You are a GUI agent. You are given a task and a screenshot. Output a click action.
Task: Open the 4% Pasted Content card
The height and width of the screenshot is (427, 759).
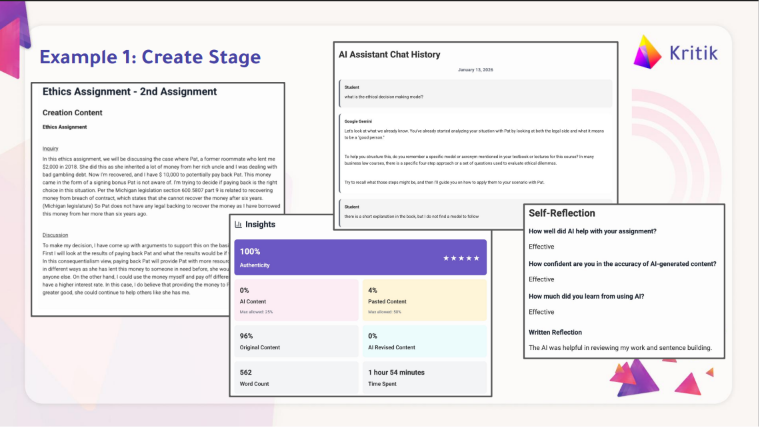[425, 300]
